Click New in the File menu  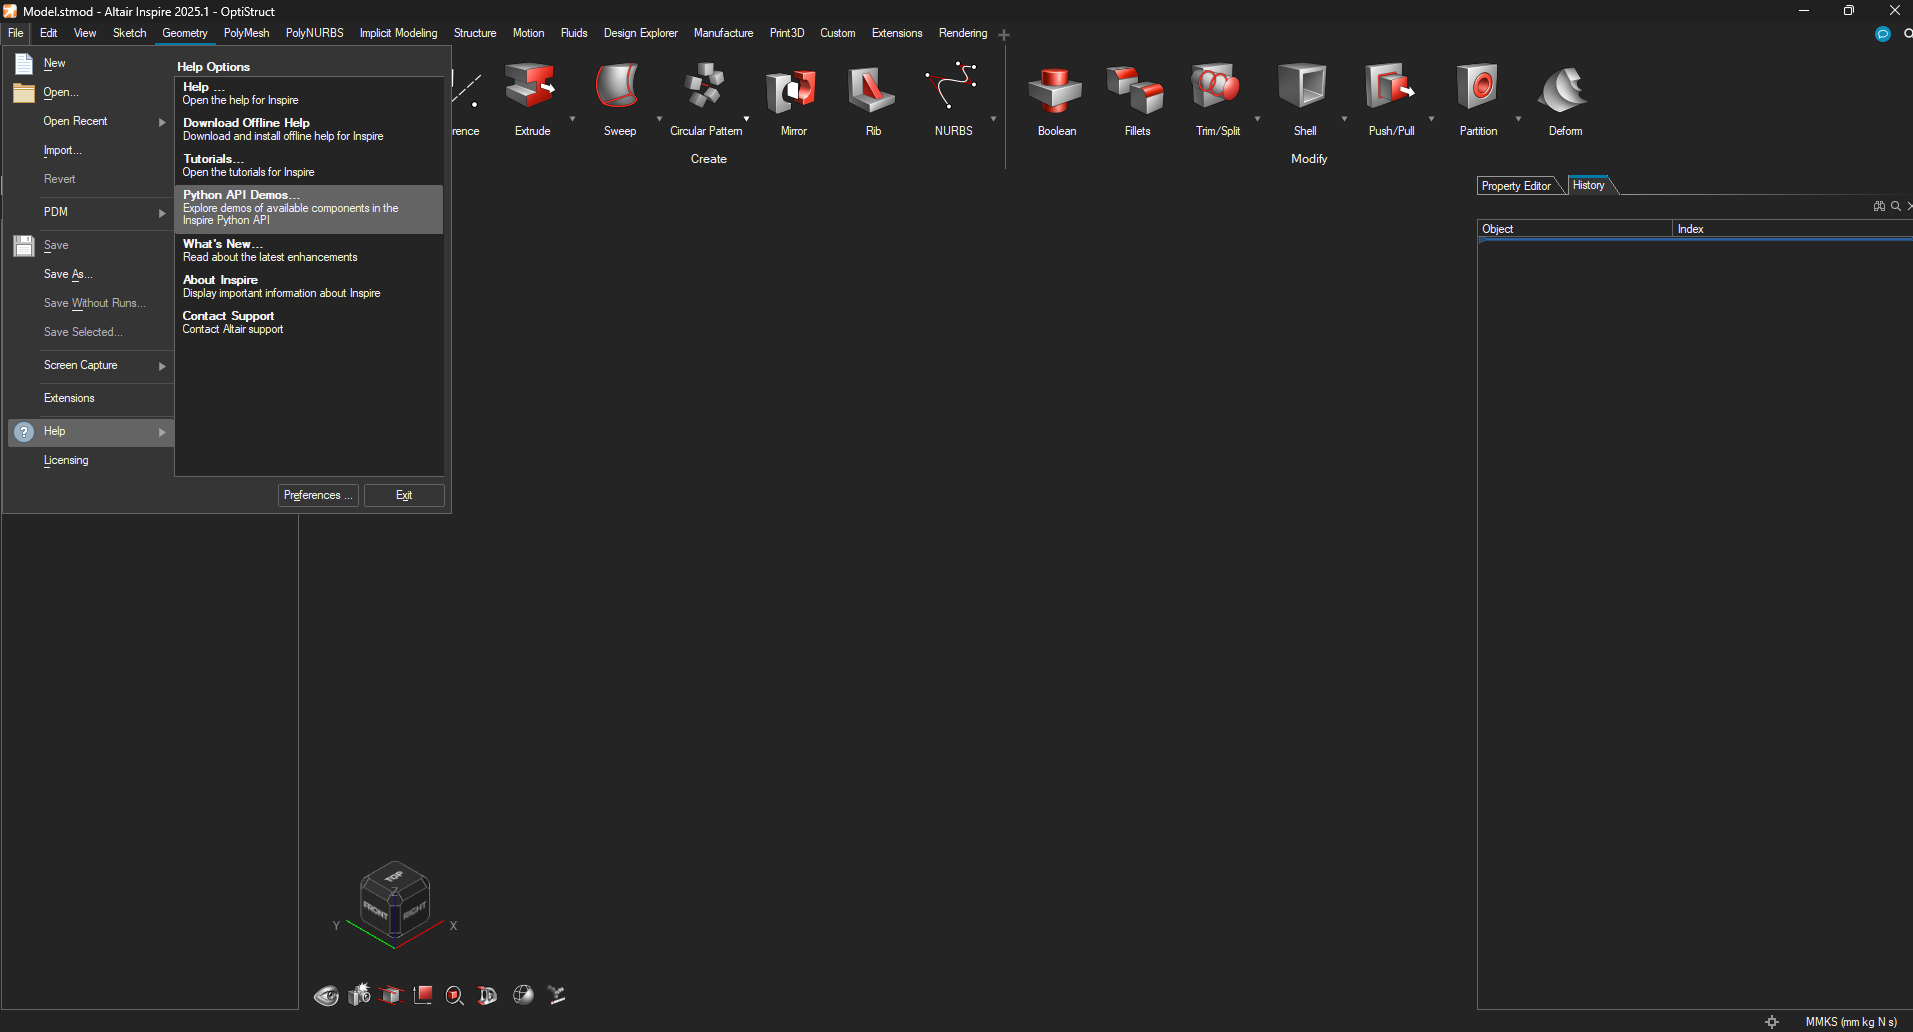click(90, 63)
